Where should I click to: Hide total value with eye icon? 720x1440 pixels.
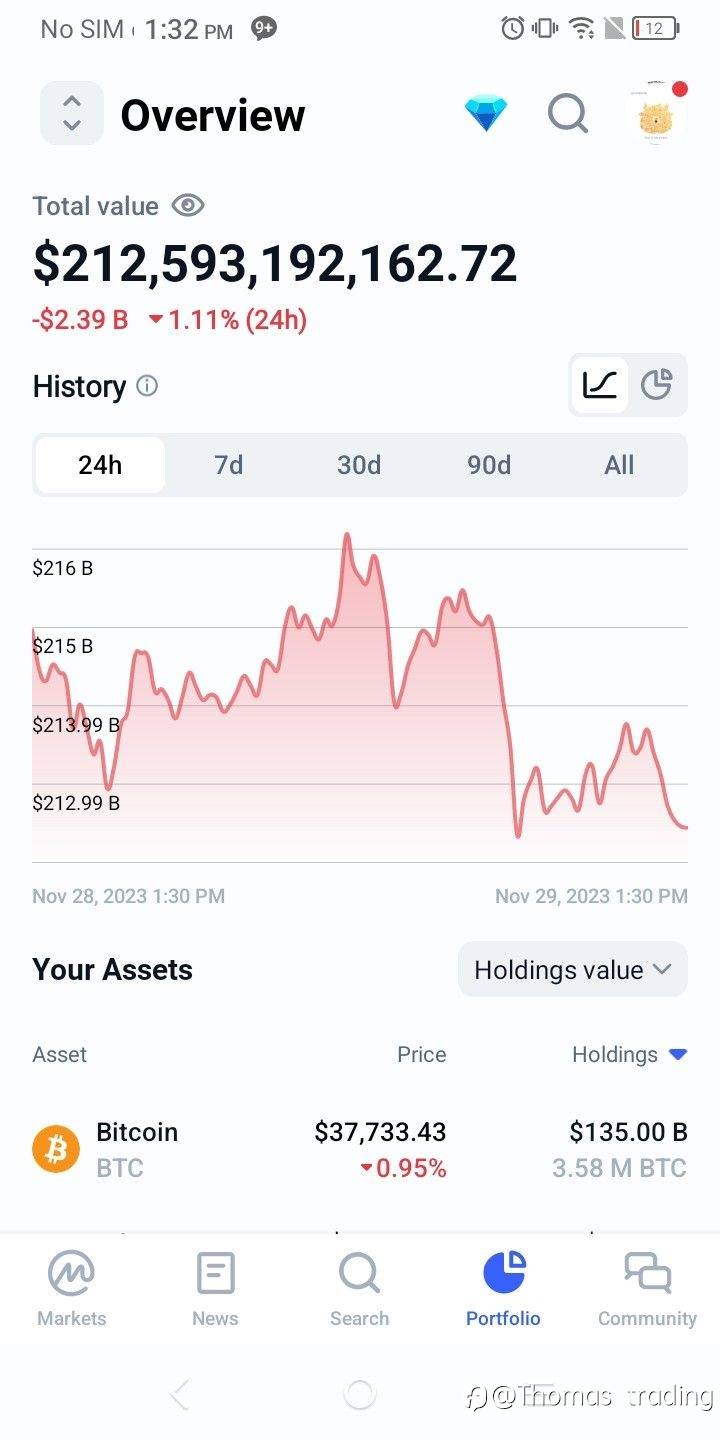click(x=188, y=206)
